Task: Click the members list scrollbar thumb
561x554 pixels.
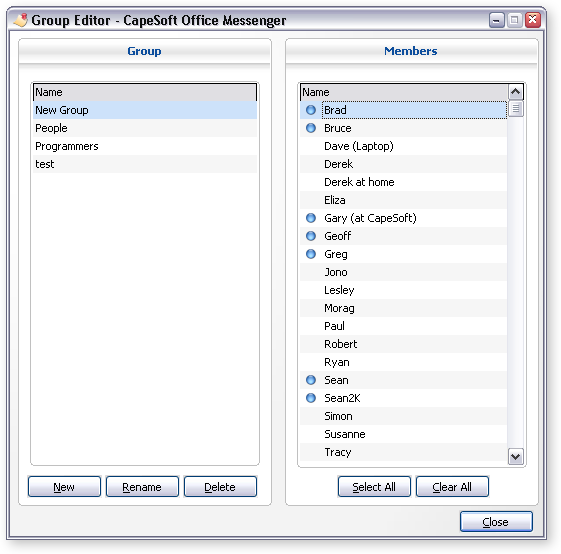Action: (x=516, y=109)
